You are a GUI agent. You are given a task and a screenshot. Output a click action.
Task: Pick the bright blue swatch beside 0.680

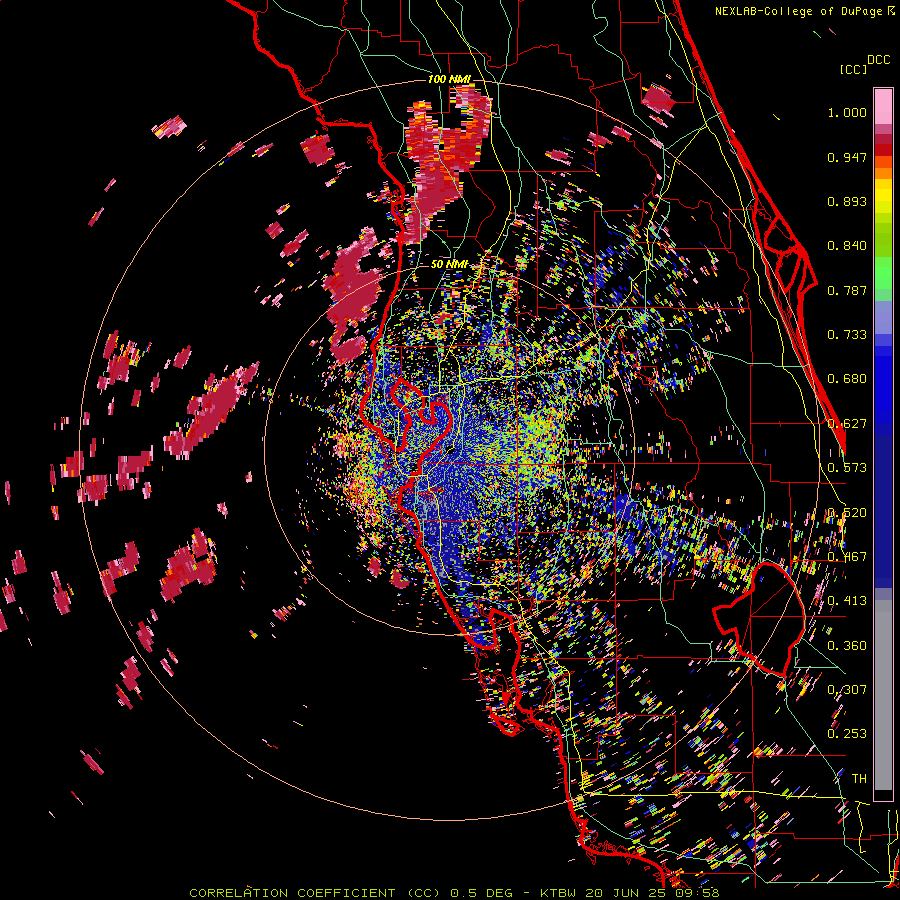point(883,385)
